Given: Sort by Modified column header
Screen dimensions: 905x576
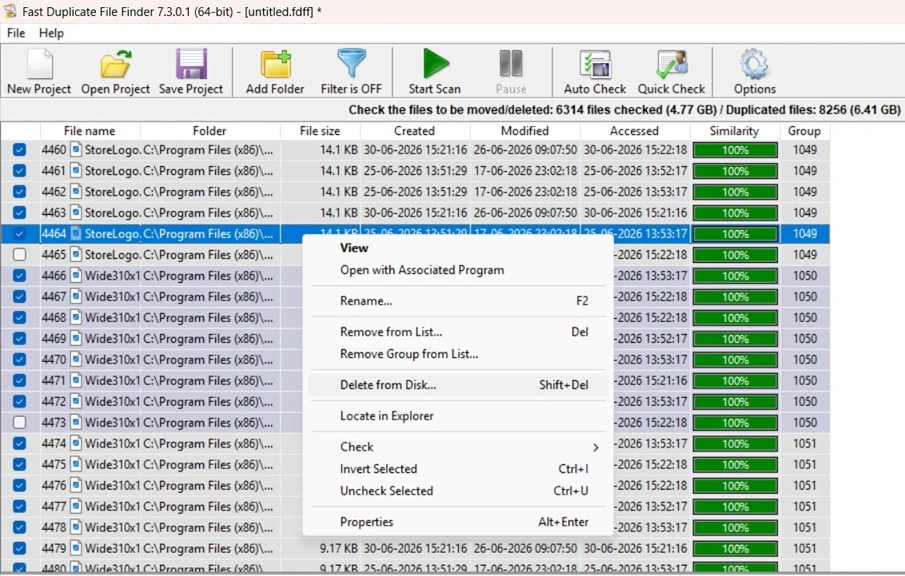Looking at the screenshot, I should [525, 131].
